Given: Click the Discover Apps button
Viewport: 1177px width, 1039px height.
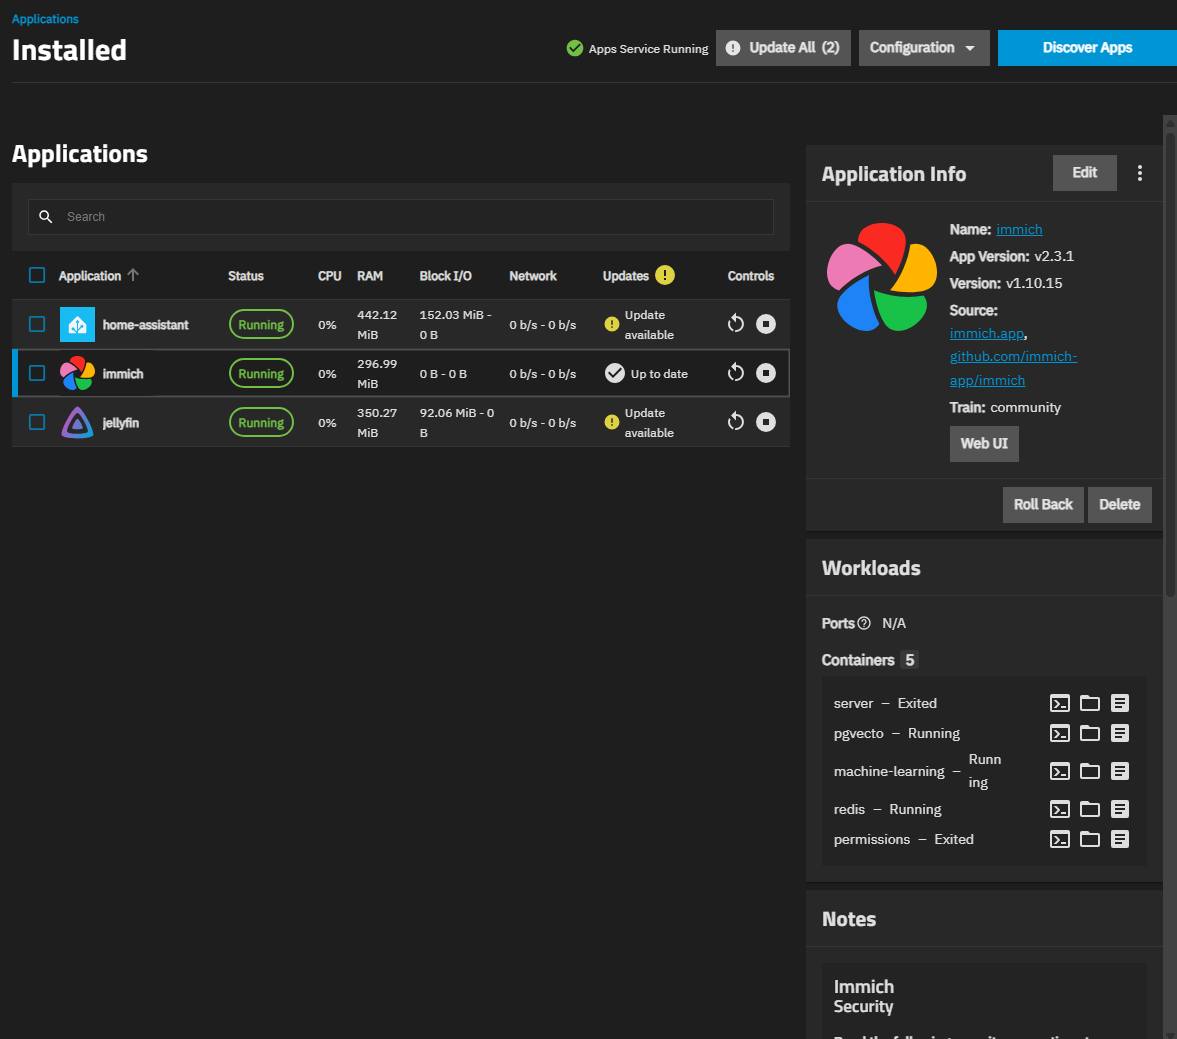Looking at the screenshot, I should pyautogui.click(x=1087, y=48).
